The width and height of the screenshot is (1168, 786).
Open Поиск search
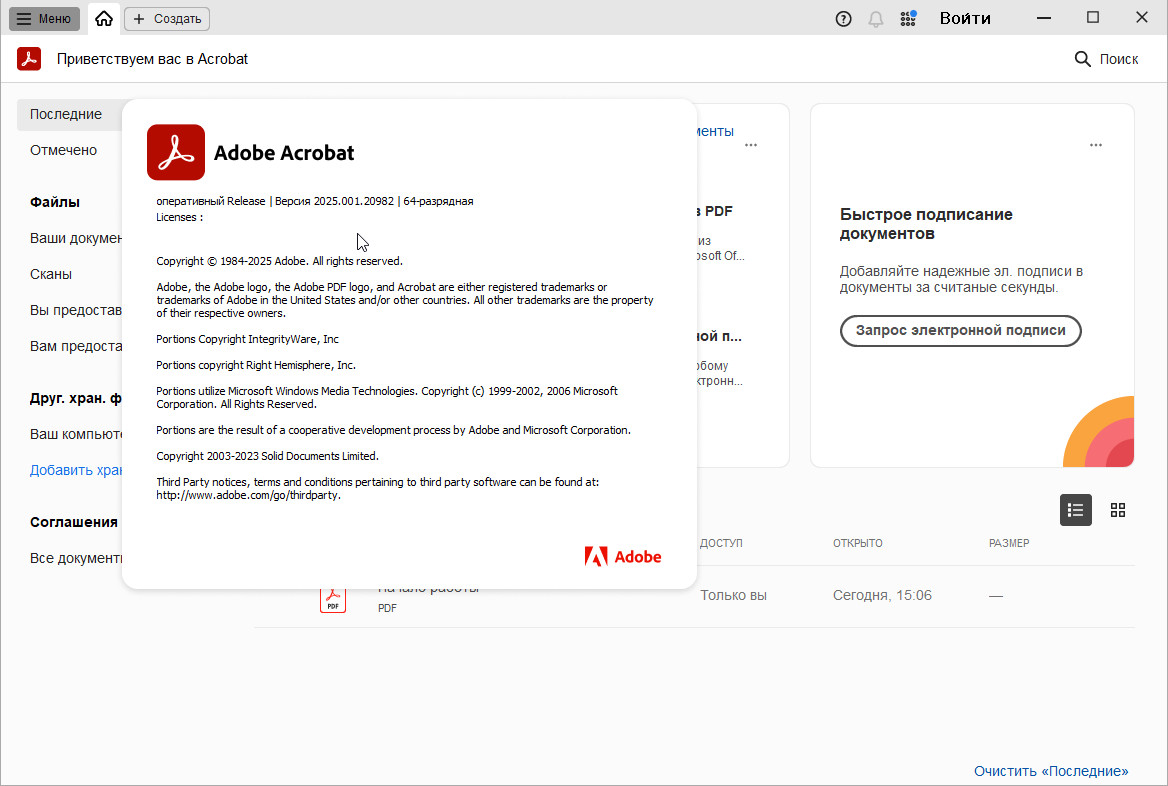coord(1106,59)
